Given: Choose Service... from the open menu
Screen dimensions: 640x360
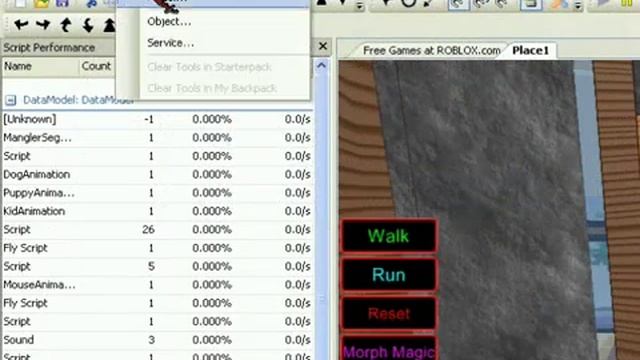Looking at the screenshot, I should (x=171, y=43).
